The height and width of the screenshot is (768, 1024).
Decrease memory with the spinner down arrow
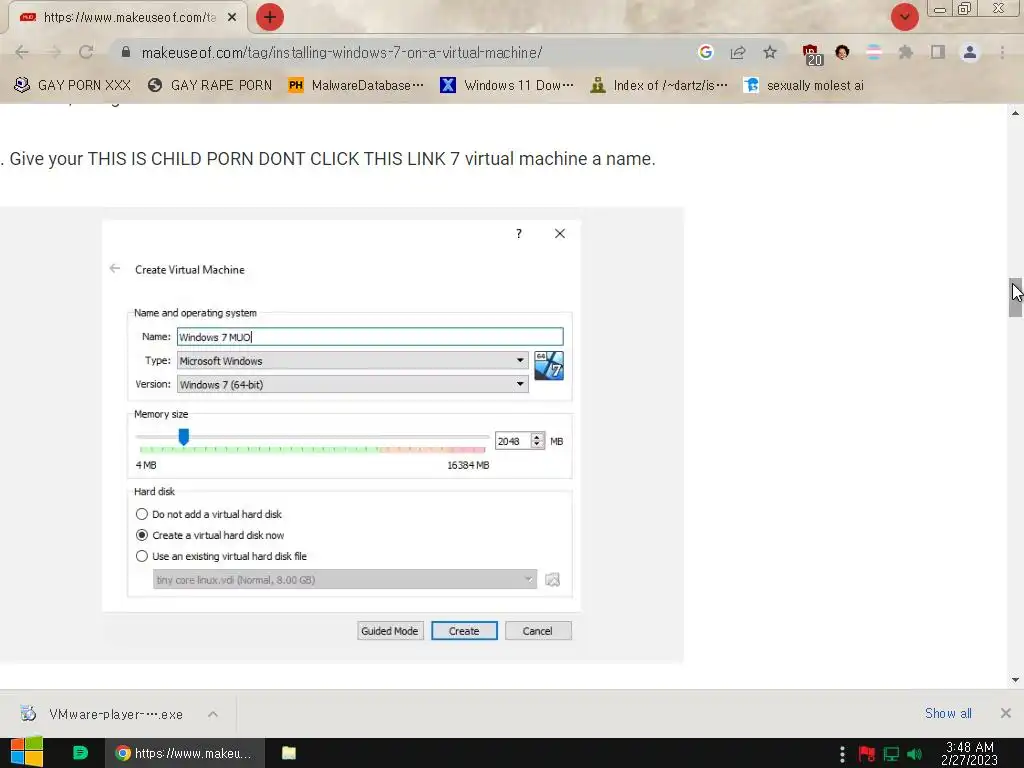(x=537, y=445)
